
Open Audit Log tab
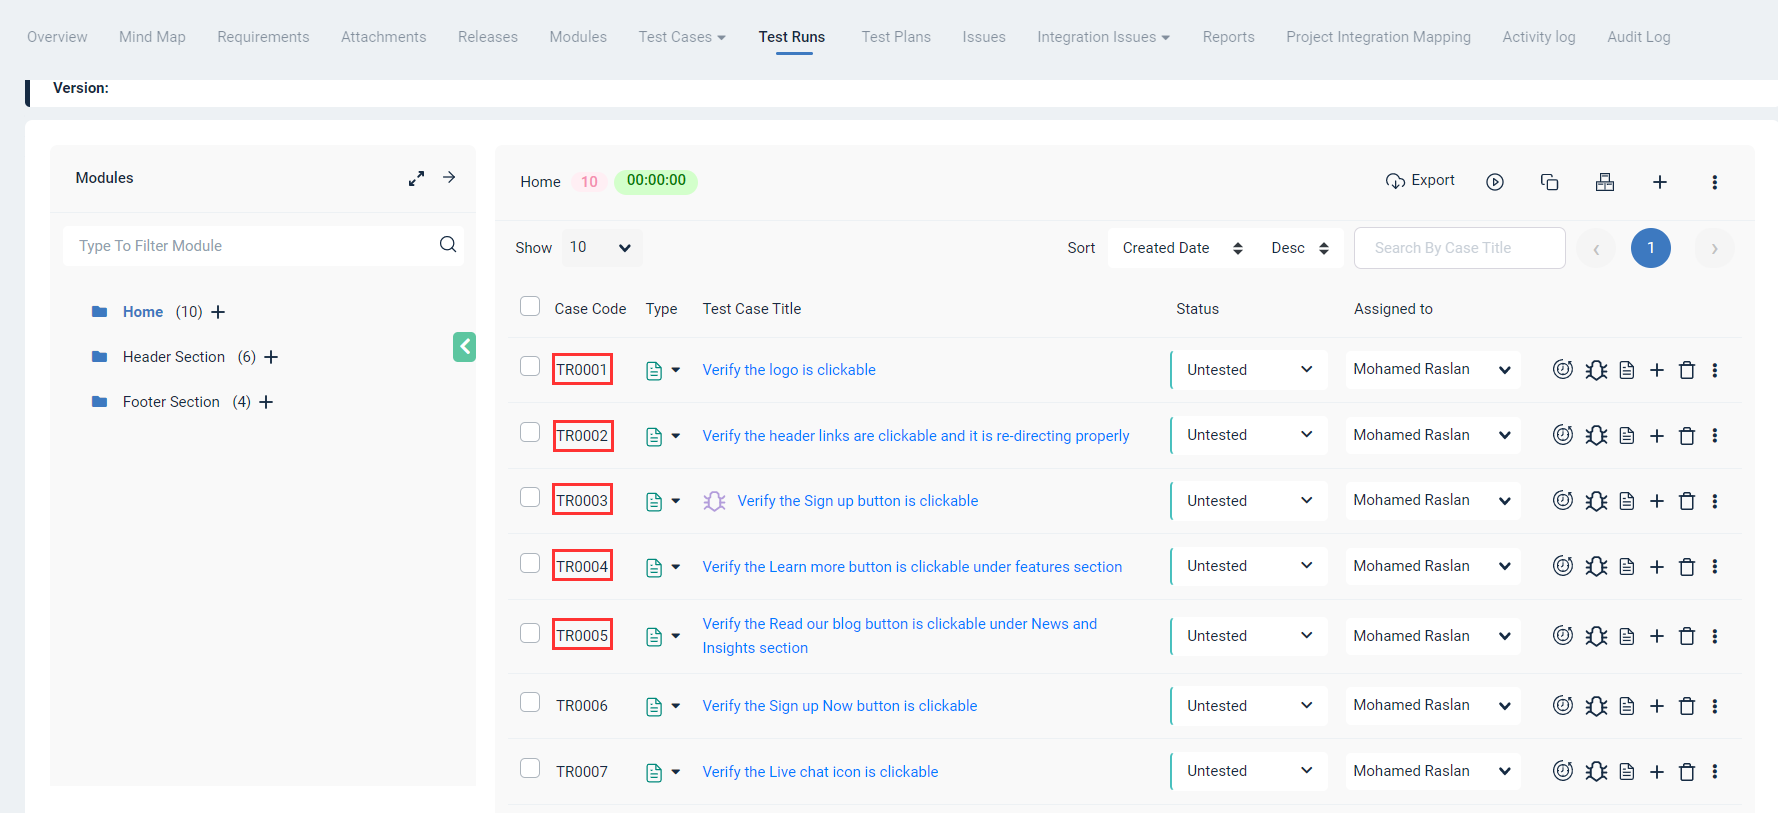(1639, 37)
